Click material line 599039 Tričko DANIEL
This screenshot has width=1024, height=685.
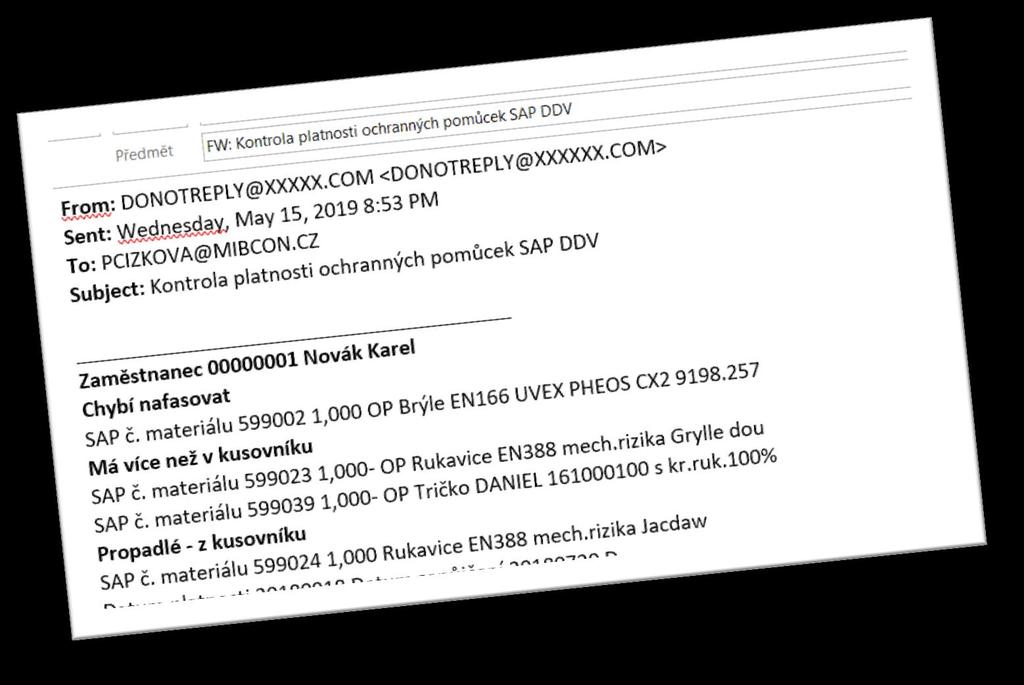(x=435, y=490)
